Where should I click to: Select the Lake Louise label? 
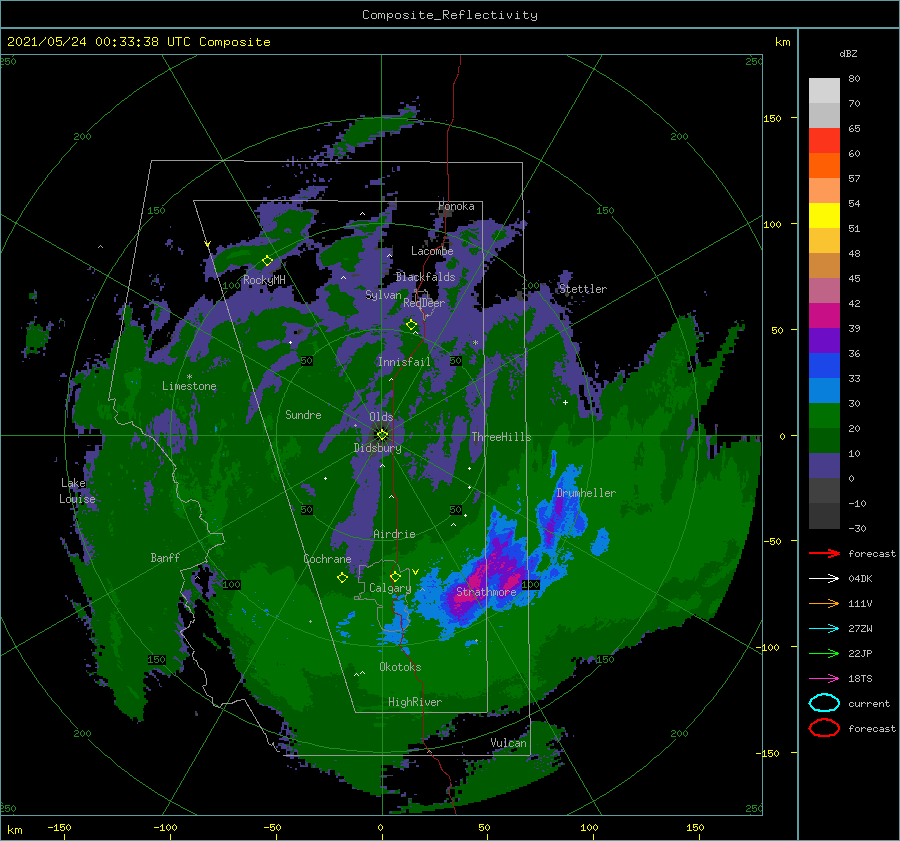[x=77, y=491]
